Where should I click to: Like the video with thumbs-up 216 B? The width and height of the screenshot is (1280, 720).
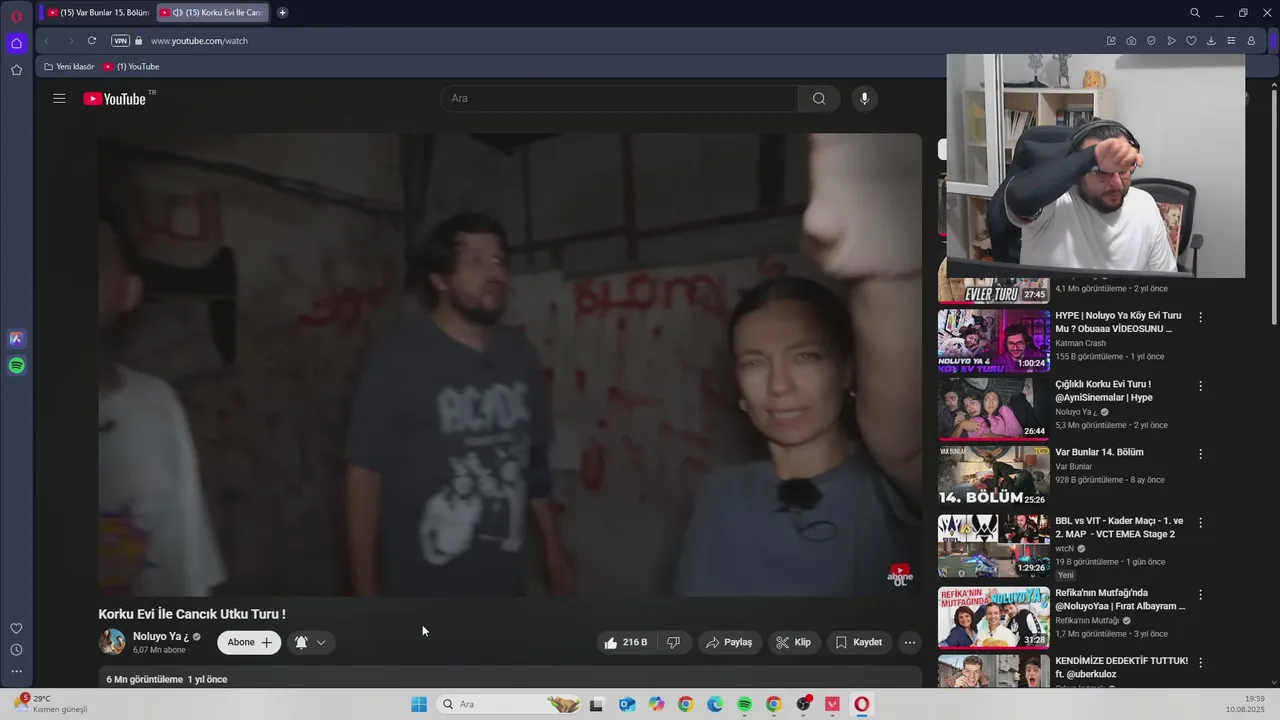626,642
